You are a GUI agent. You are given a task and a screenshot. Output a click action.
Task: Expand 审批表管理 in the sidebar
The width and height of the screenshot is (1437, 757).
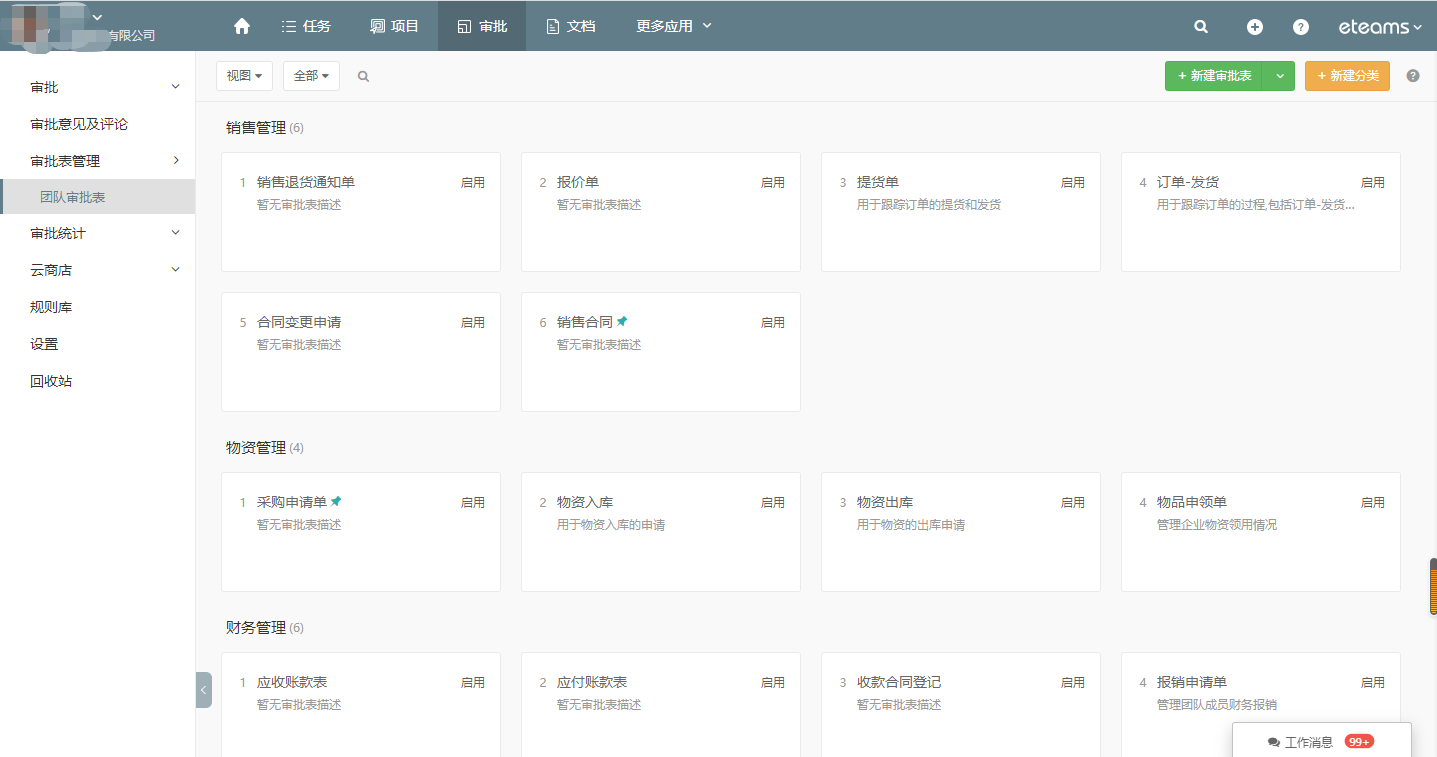[176, 160]
